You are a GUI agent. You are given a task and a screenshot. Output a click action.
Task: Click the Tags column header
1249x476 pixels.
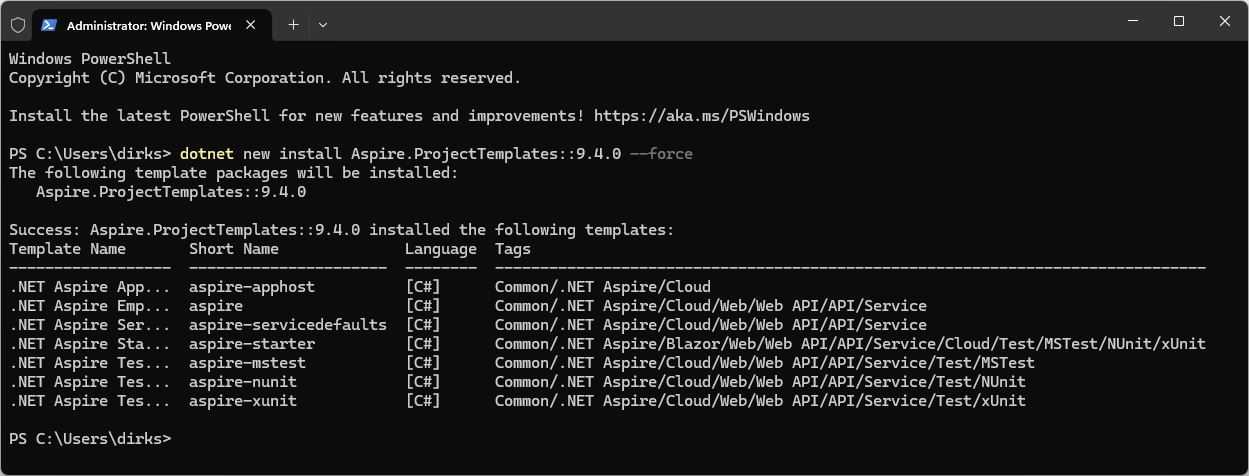point(513,249)
